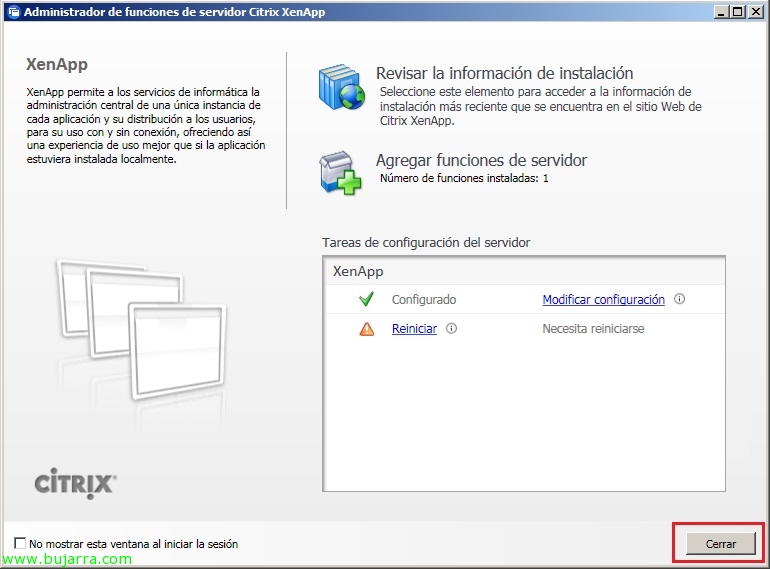Click the books and globe installation info icon
This screenshot has height=569, width=770.
click(x=342, y=87)
